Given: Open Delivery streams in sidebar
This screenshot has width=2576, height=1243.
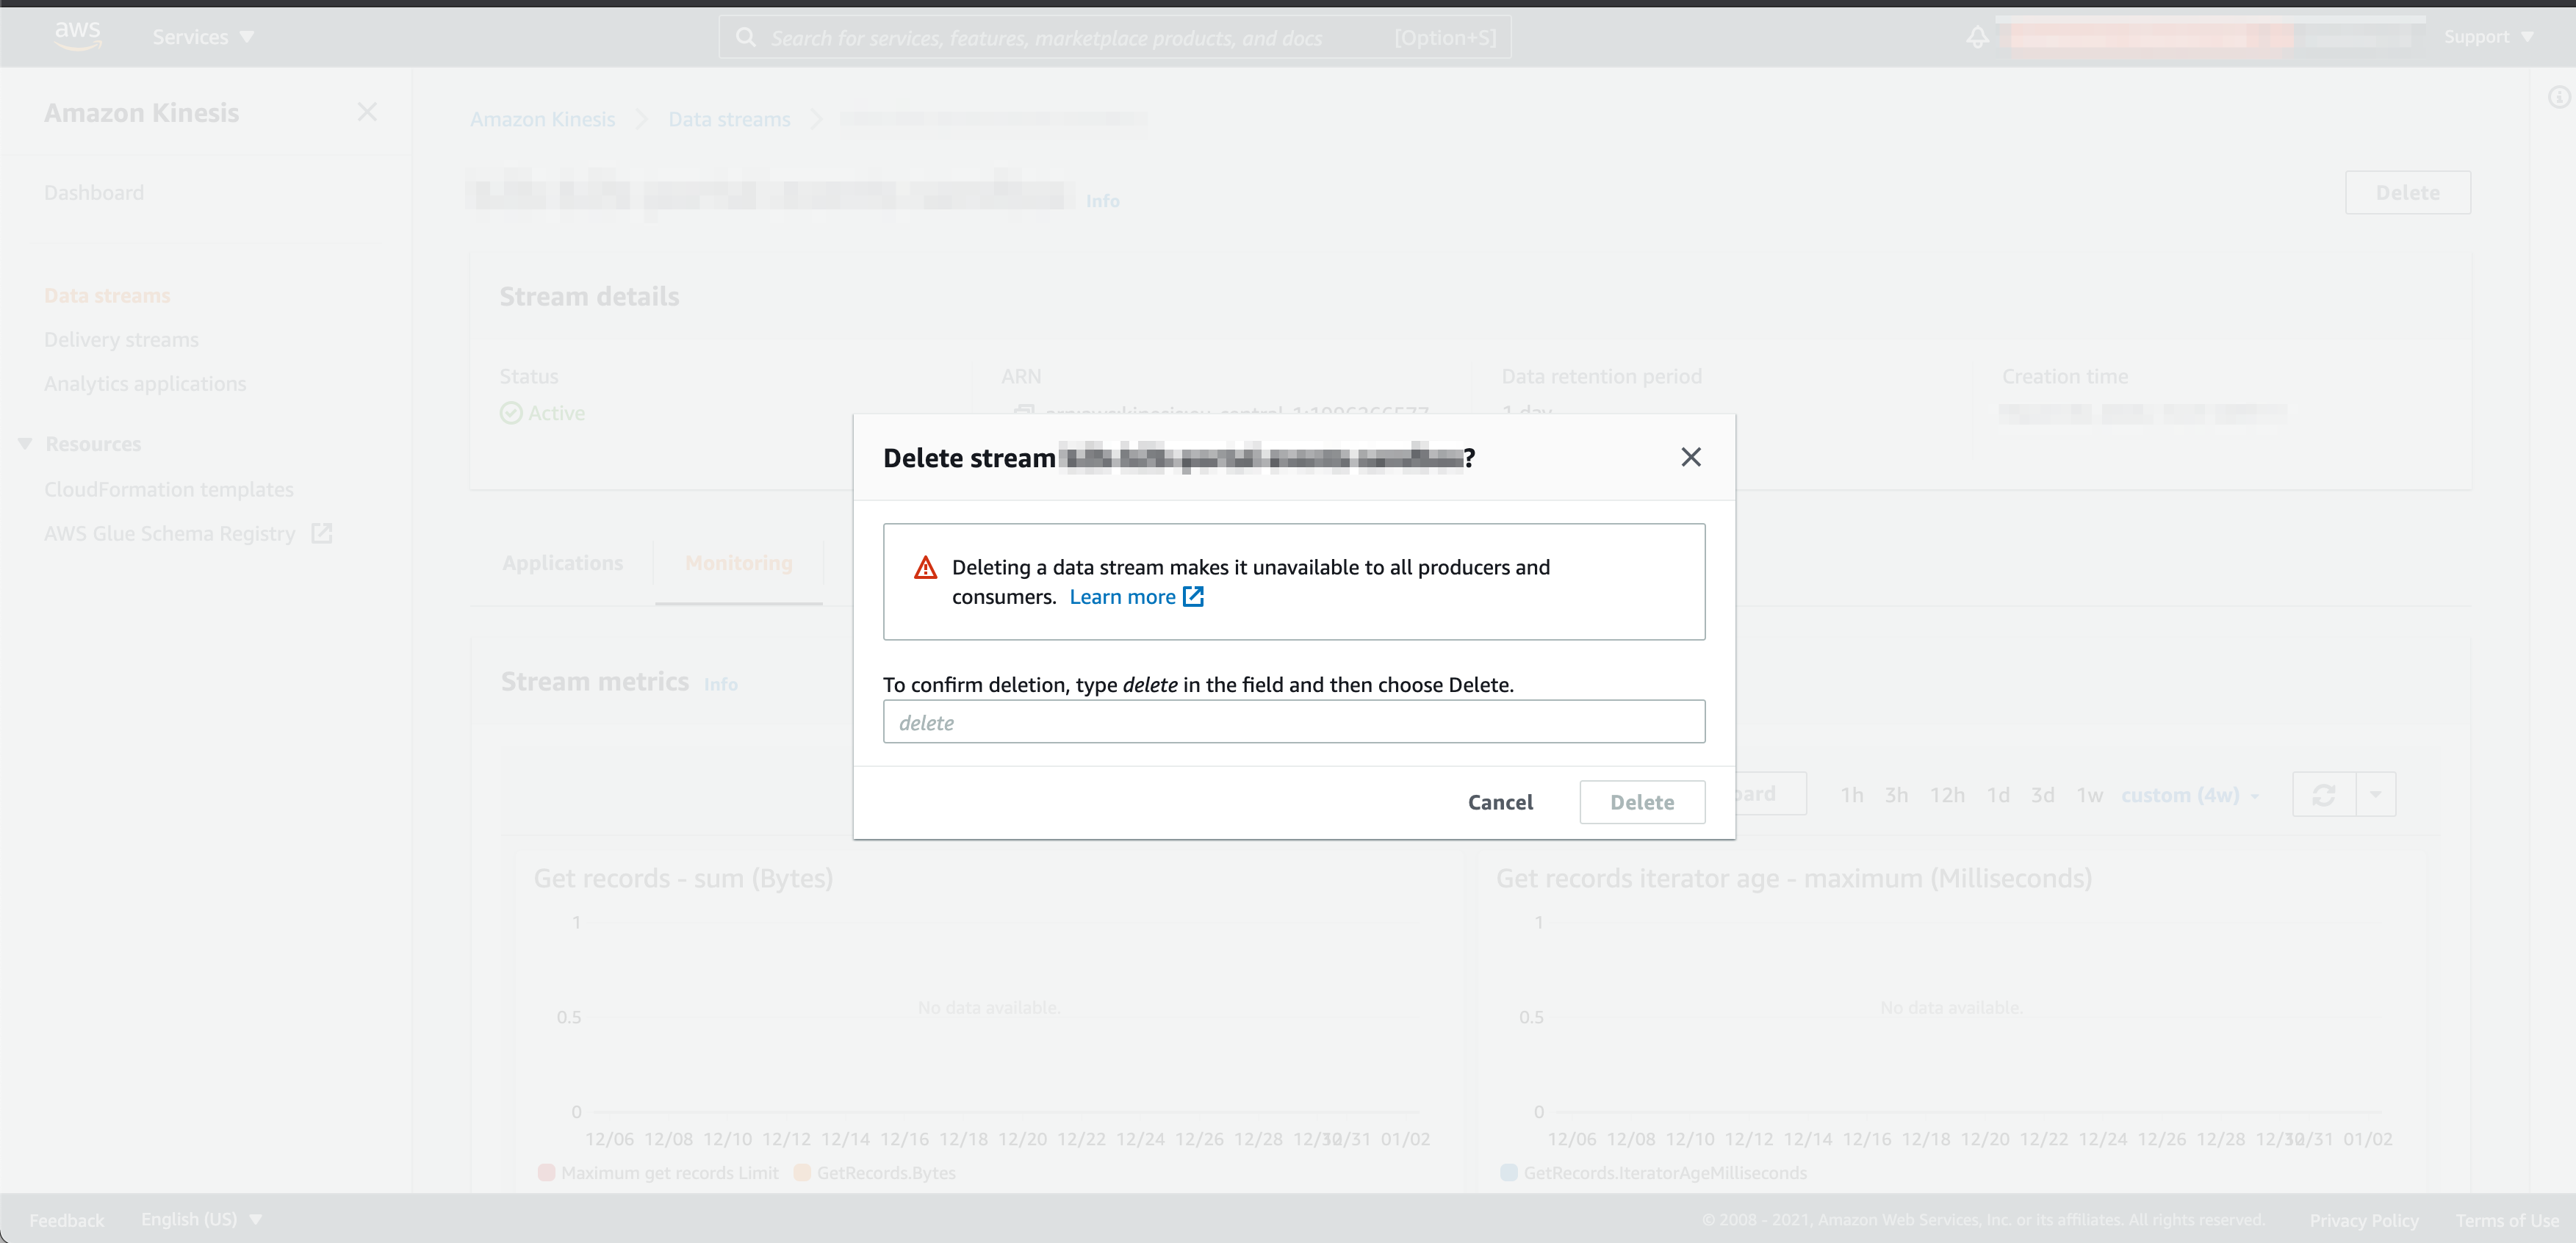Looking at the screenshot, I should [121, 340].
